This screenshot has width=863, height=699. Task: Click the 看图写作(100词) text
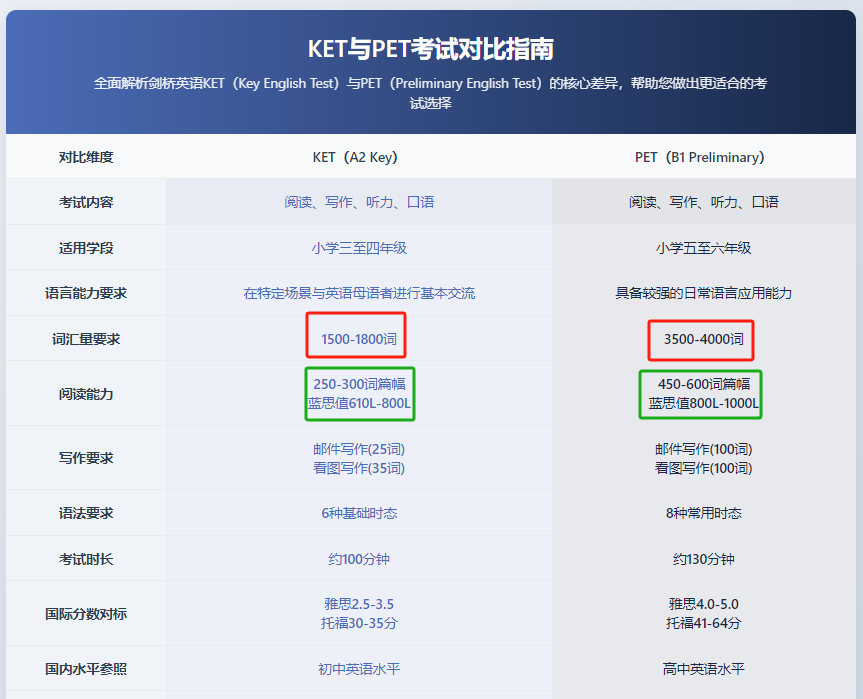(x=703, y=468)
